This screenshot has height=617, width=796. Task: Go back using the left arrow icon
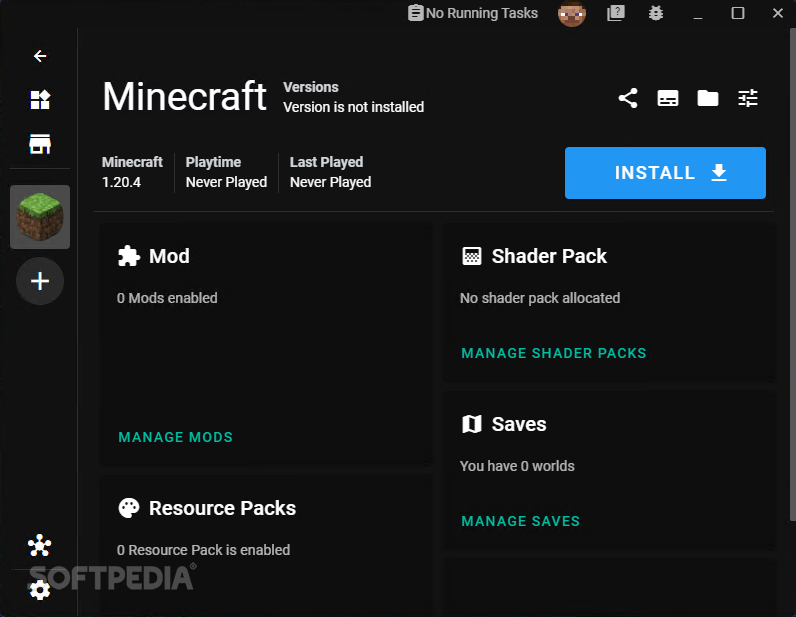(x=40, y=56)
